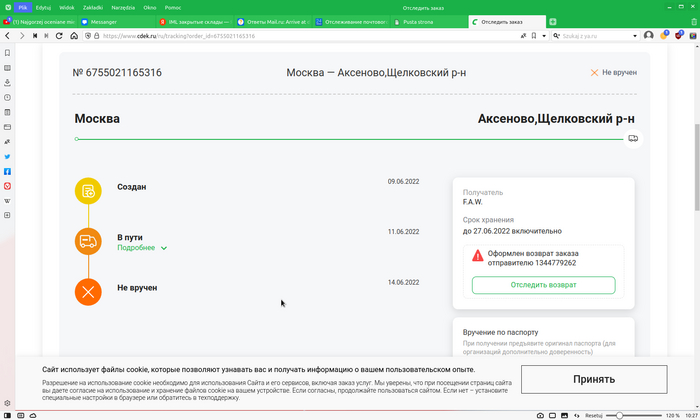Open the bookmarks panel in sidebar
The image size is (700, 420).
click(x=8, y=52)
